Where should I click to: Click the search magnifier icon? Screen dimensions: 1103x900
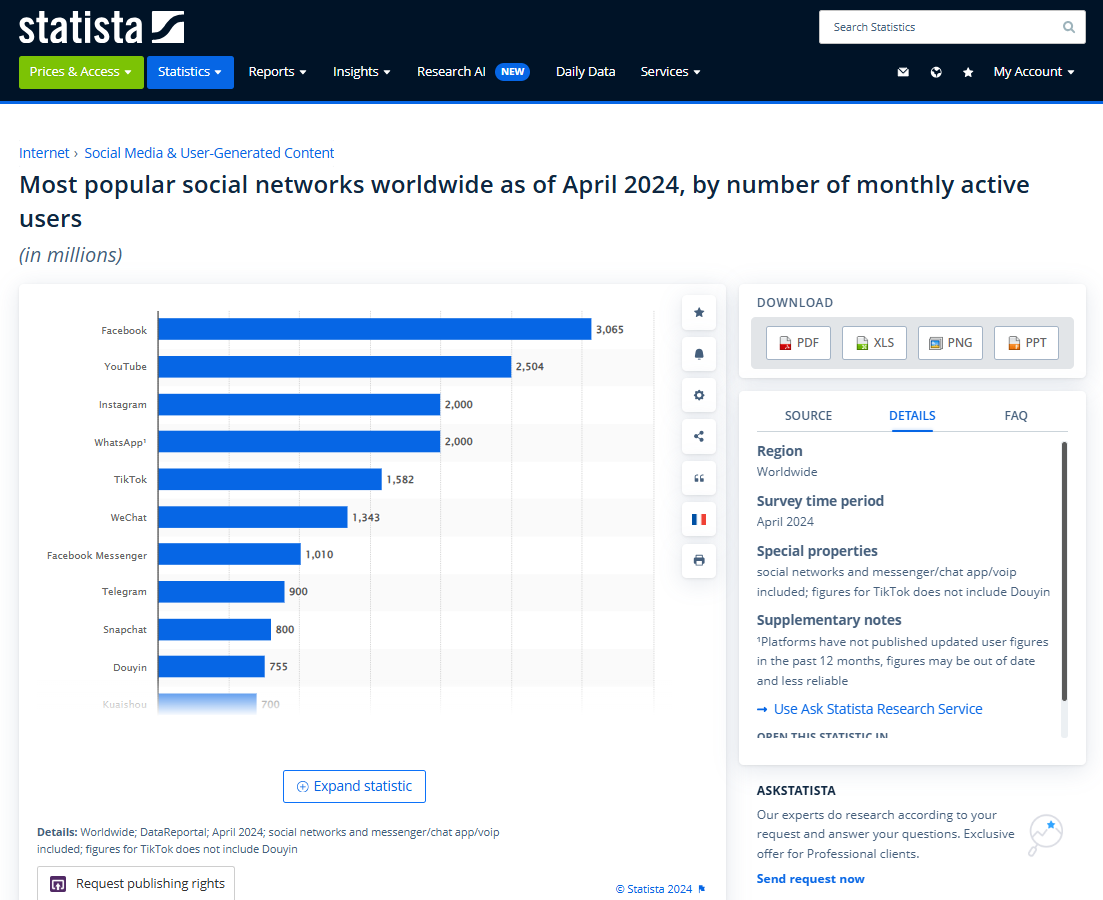pos(1068,27)
